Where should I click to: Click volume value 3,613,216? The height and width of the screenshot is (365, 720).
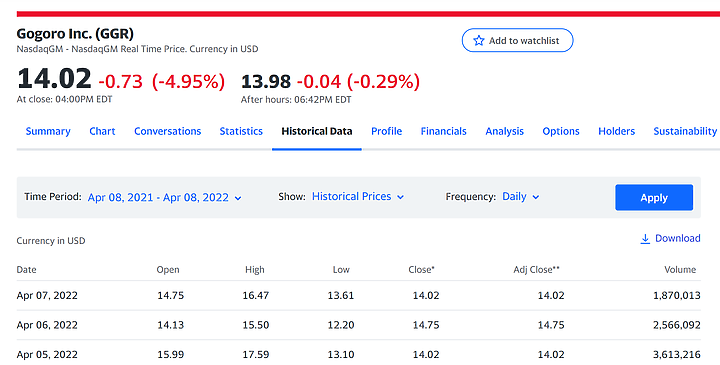tap(677, 354)
